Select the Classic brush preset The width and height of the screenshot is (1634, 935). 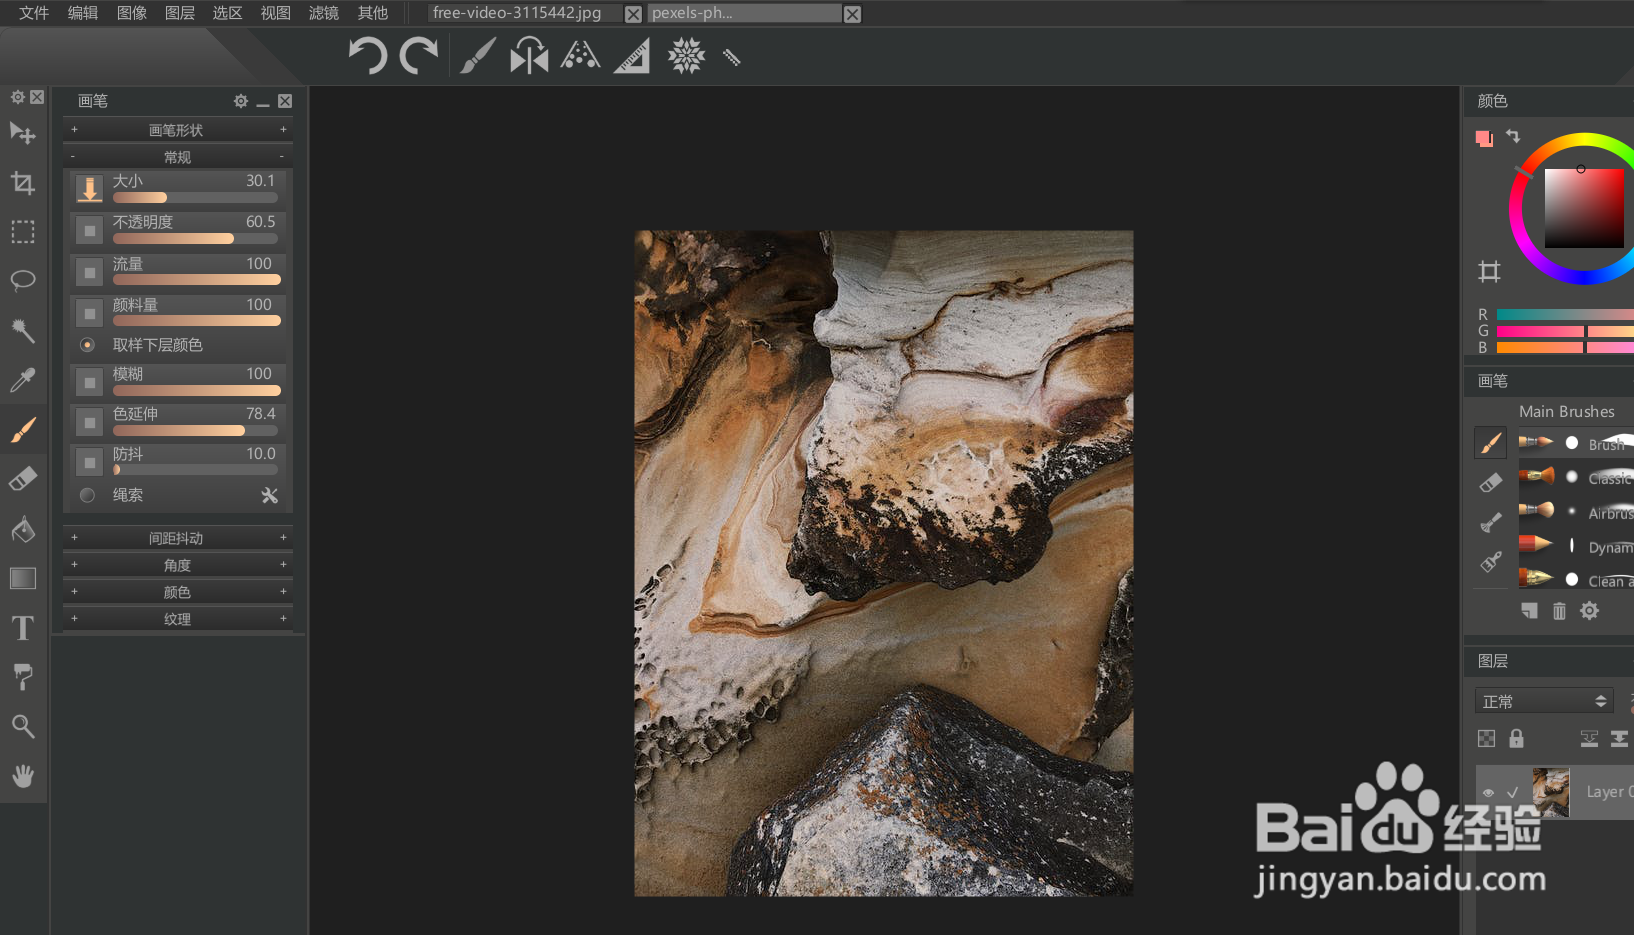[1576, 477]
